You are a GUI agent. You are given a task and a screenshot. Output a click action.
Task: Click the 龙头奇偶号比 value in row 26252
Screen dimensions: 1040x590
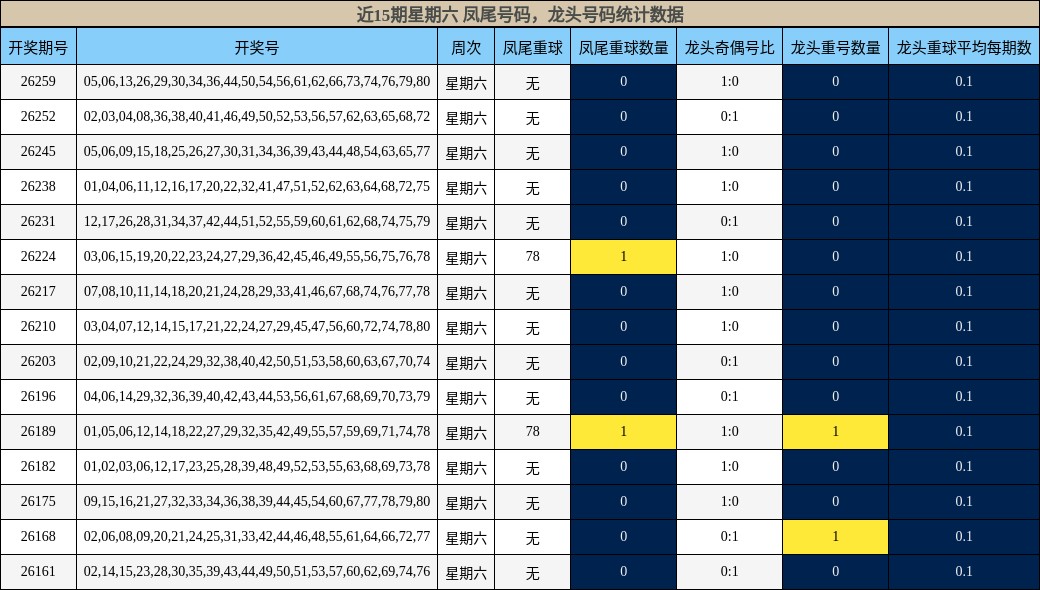[730, 117]
